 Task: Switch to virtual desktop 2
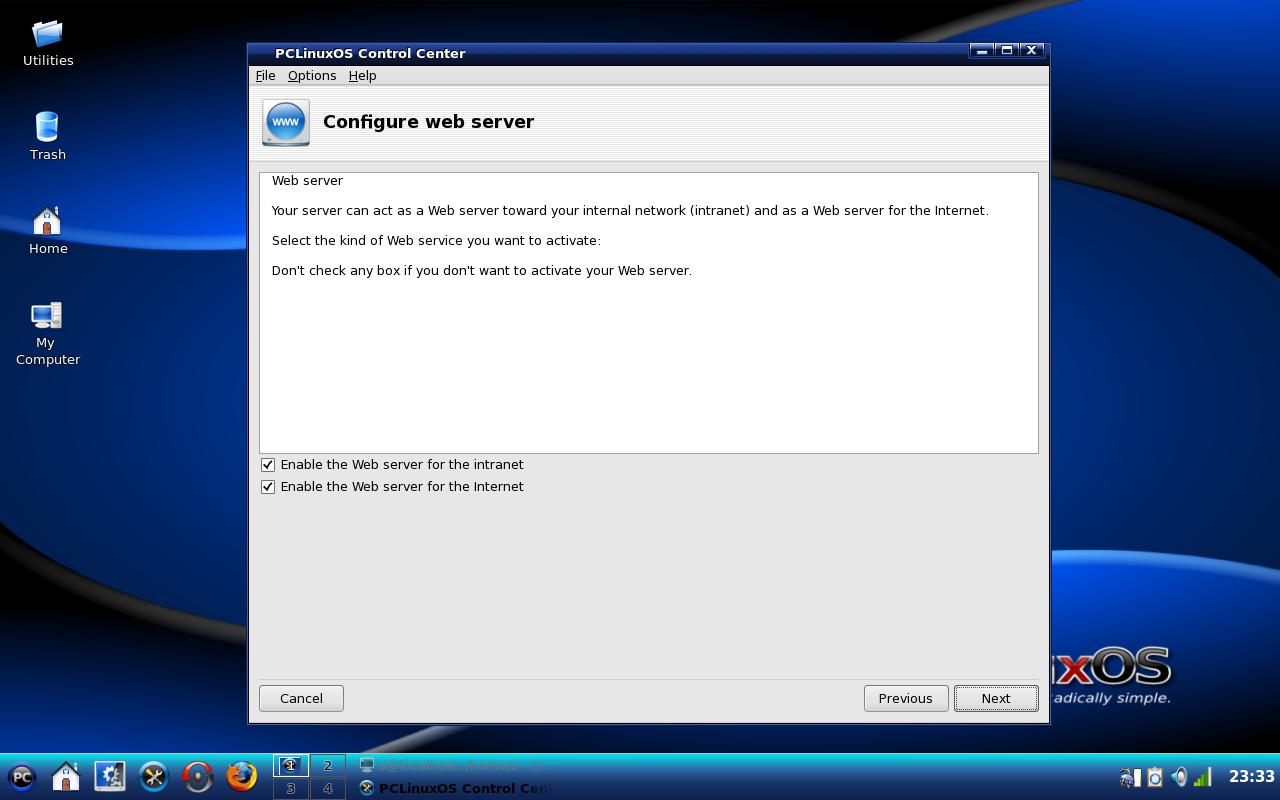327,766
